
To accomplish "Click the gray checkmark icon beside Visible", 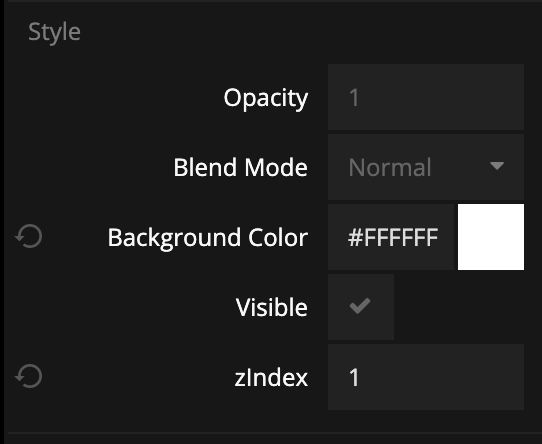I will tap(360, 306).
